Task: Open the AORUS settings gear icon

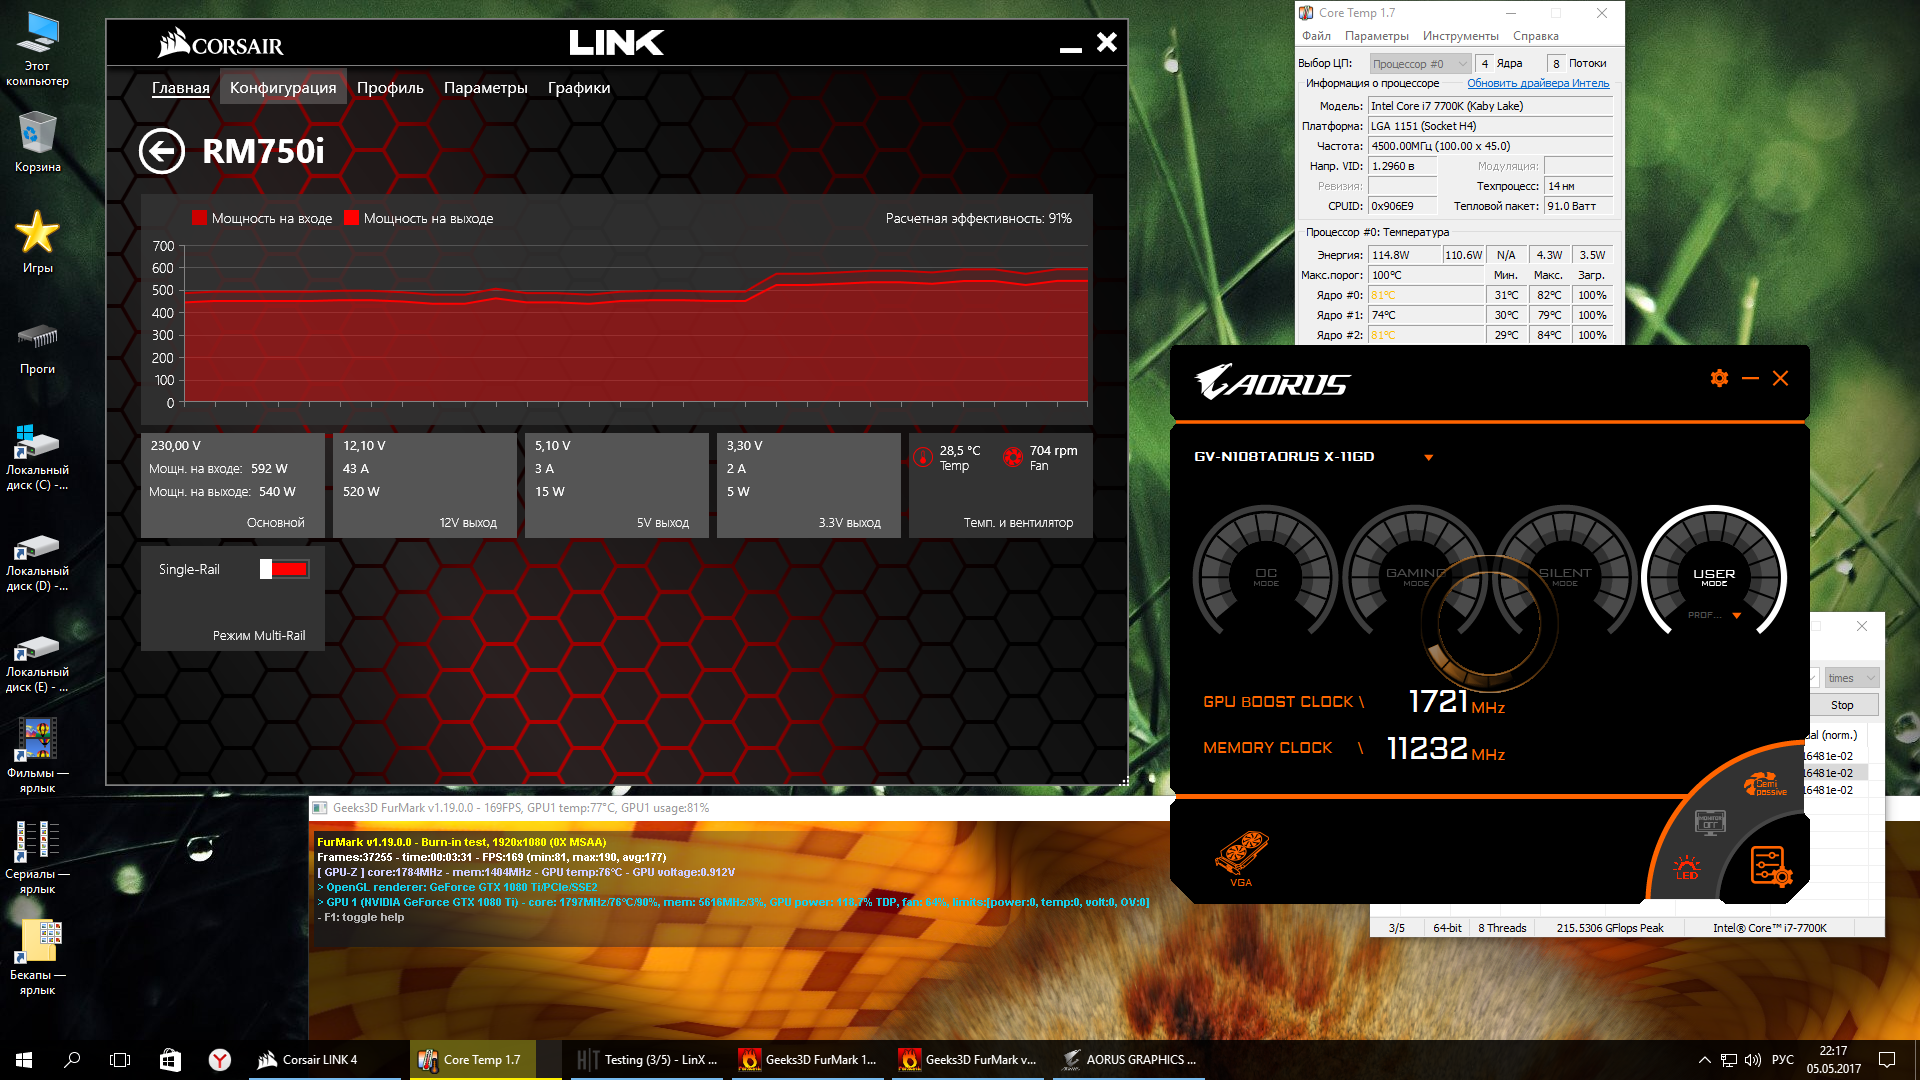Action: click(1719, 378)
